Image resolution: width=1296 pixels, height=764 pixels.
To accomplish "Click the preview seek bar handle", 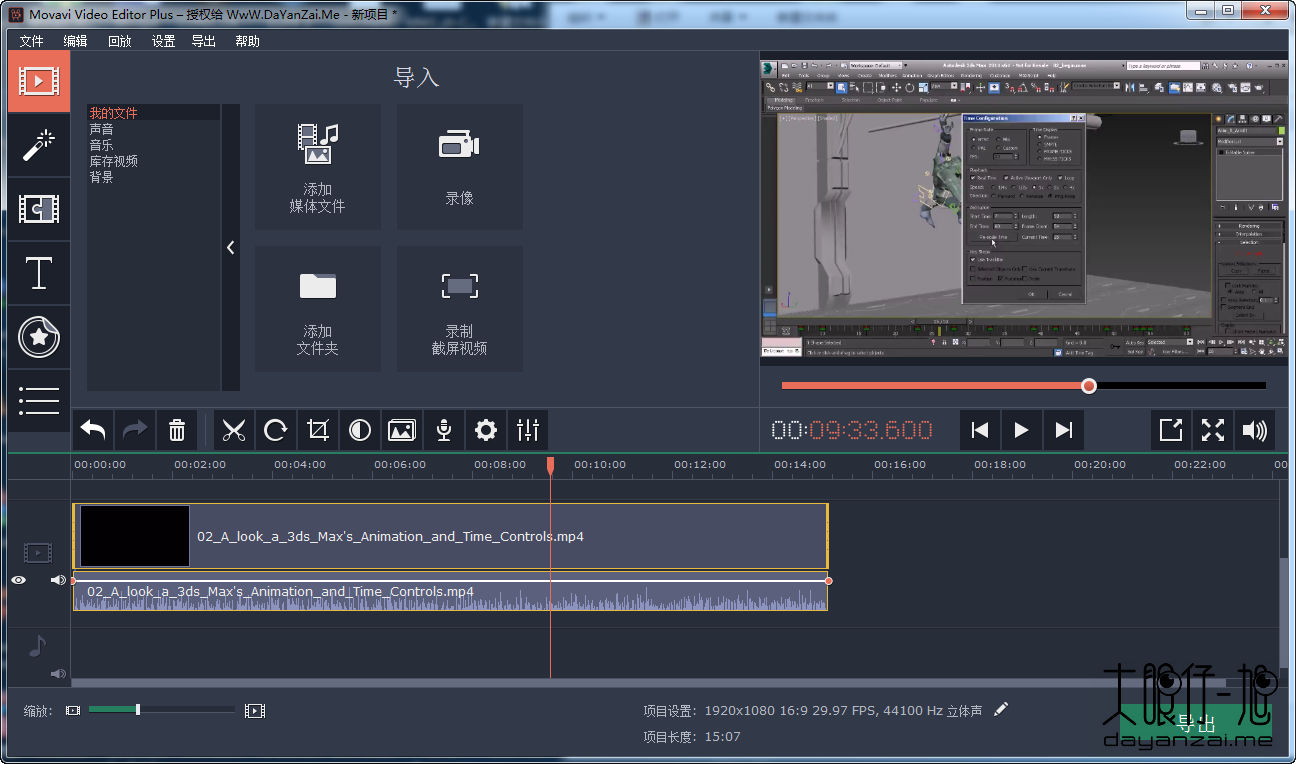I will [1089, 386].
